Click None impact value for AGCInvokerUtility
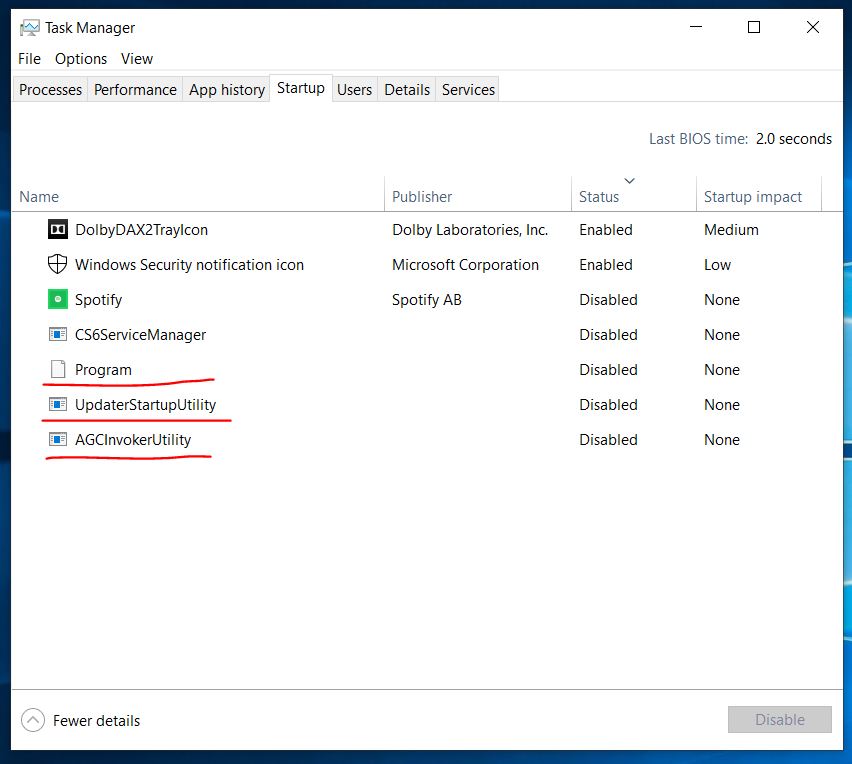 click(722, 440)
